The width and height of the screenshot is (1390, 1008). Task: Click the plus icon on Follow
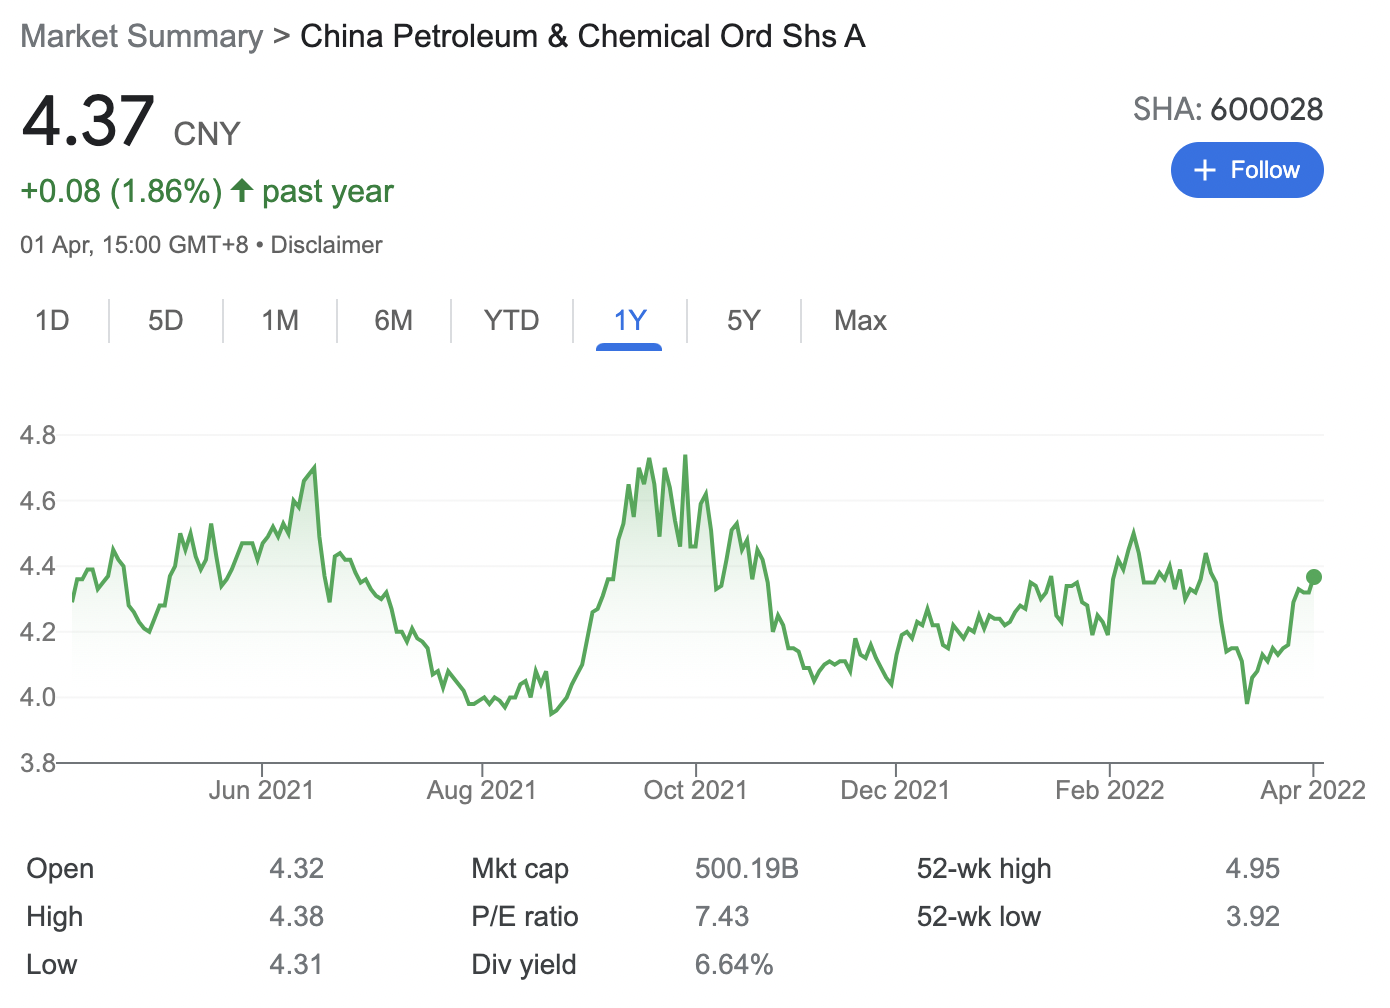pyautogui.click(x=1205, y=170)
